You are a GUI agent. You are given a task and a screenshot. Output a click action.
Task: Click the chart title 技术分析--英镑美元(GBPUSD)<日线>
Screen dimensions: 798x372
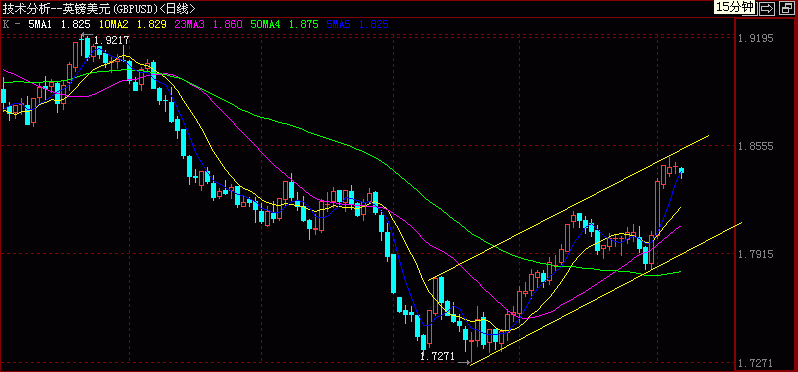[98, 9]
